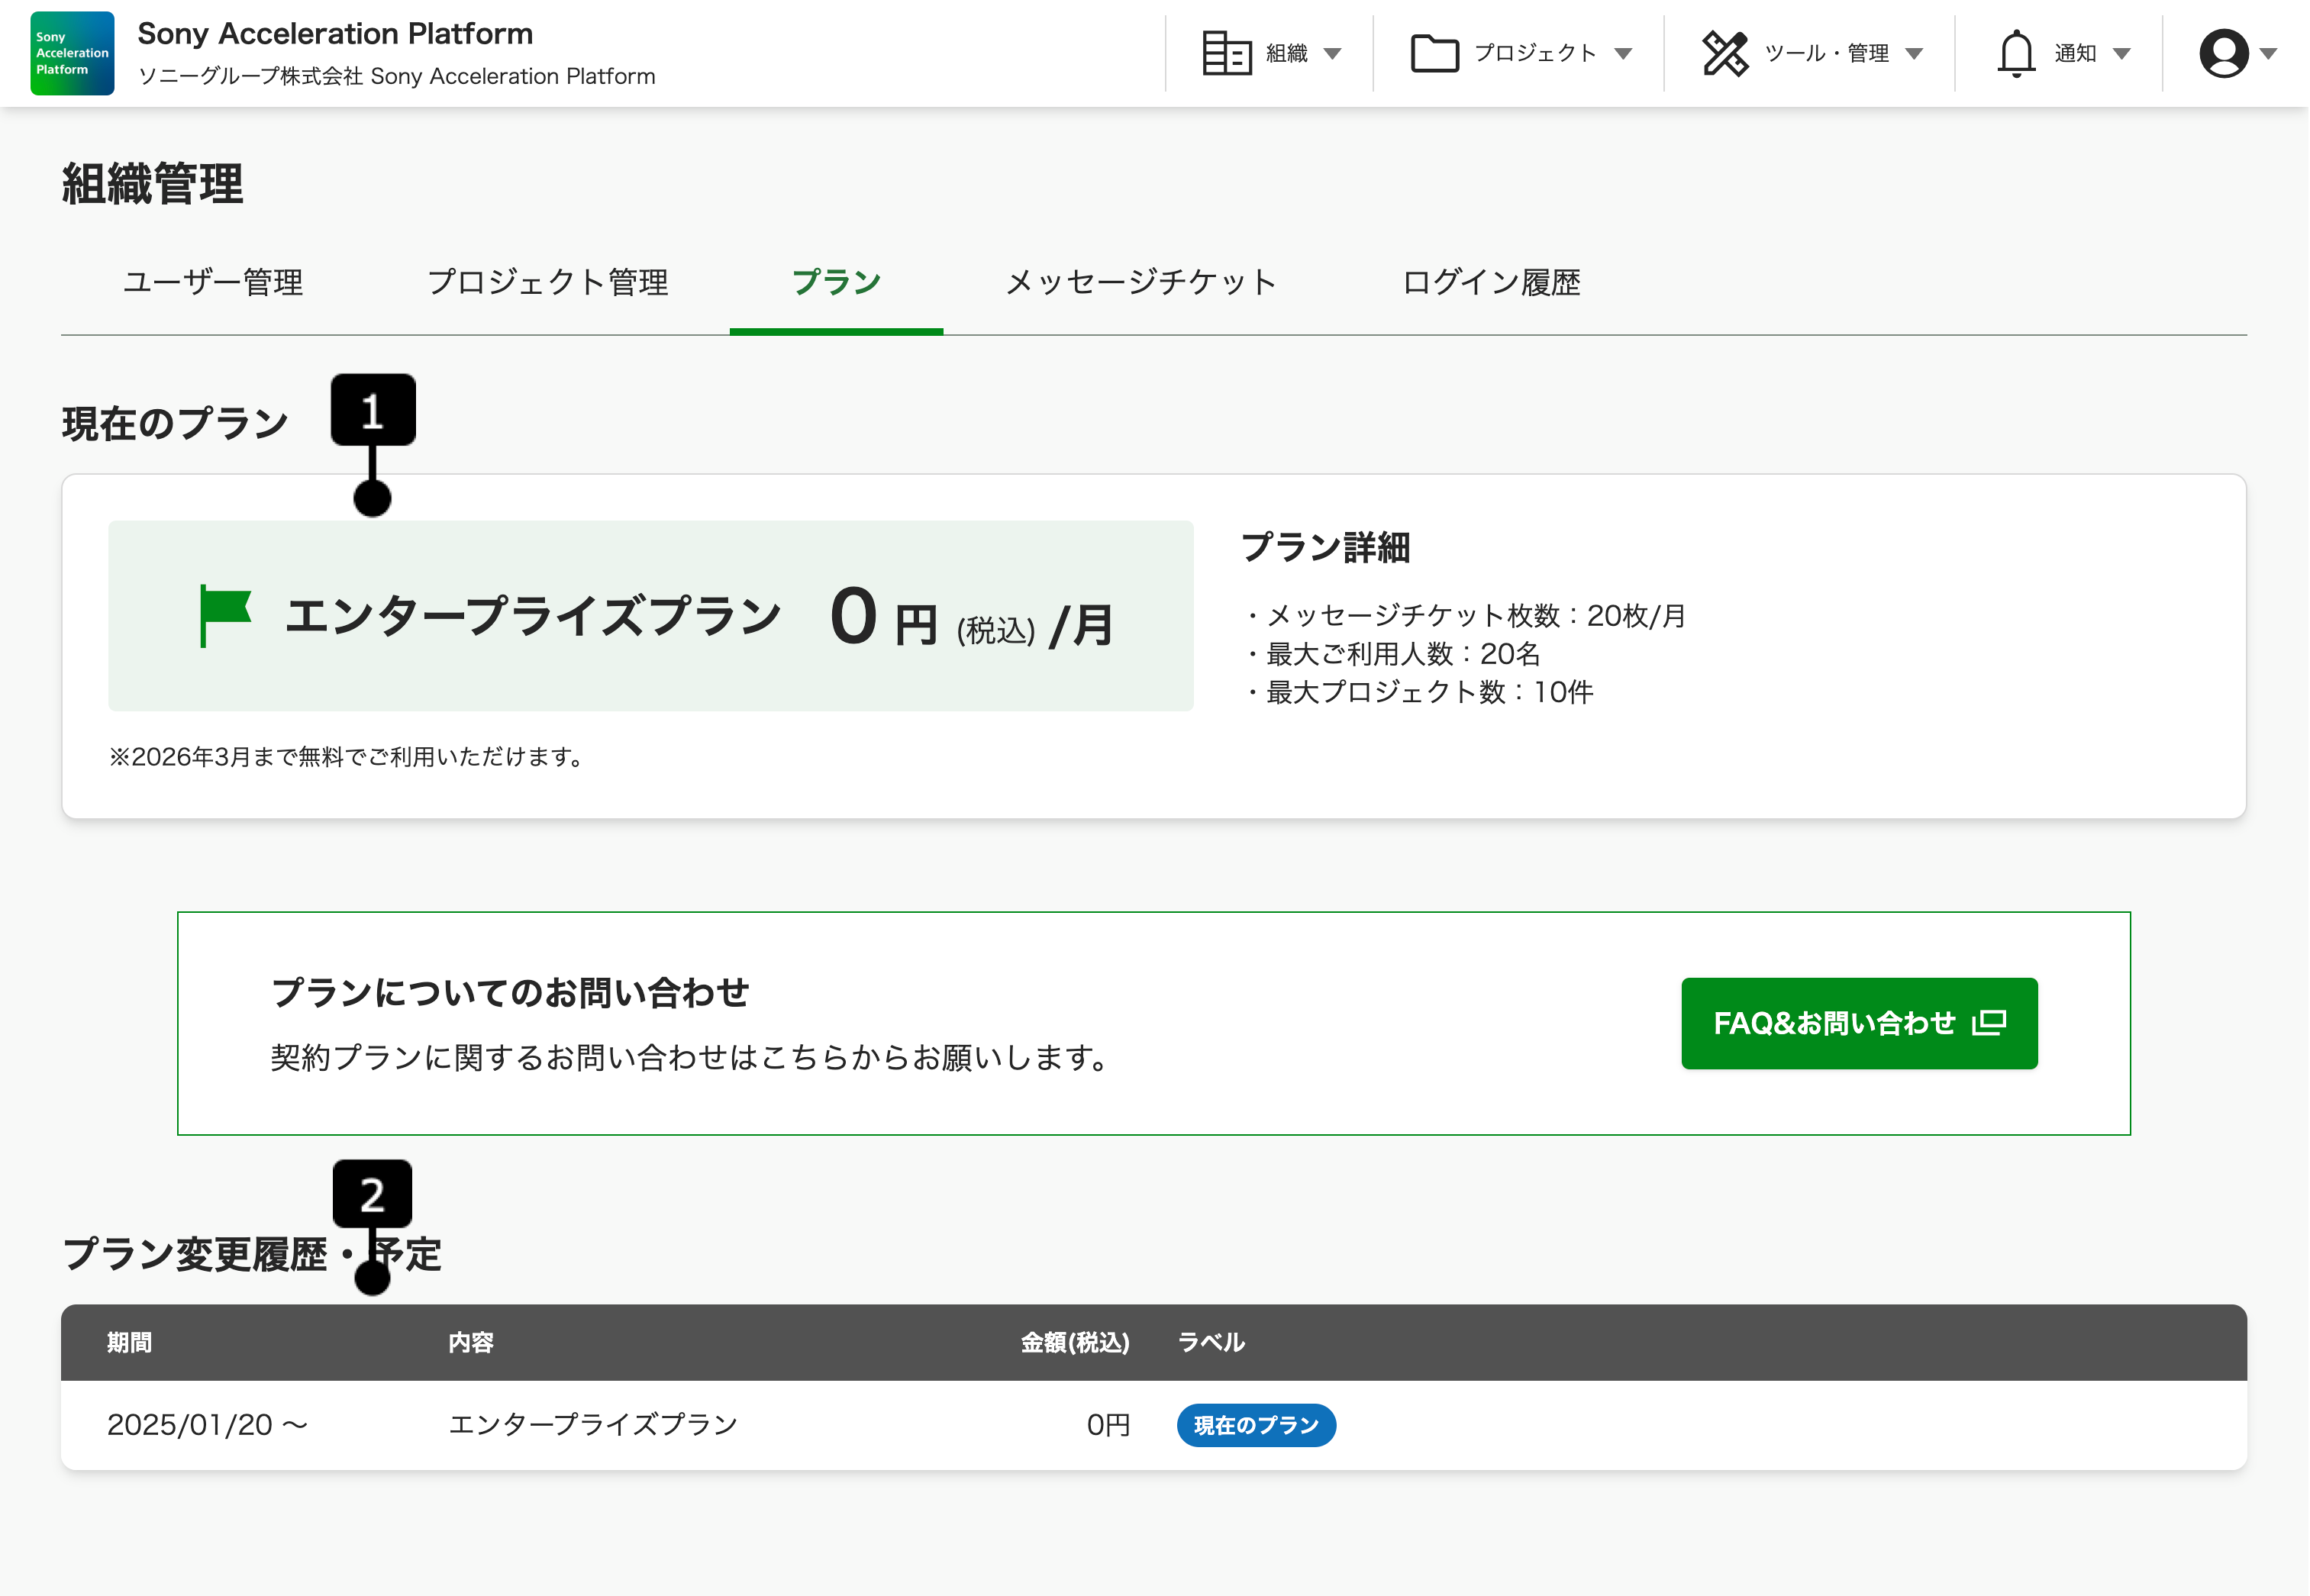Click the プランについてのお問い合わせ heading
This screenshot has height=1596, width=2310.
[x=510, y=993]
